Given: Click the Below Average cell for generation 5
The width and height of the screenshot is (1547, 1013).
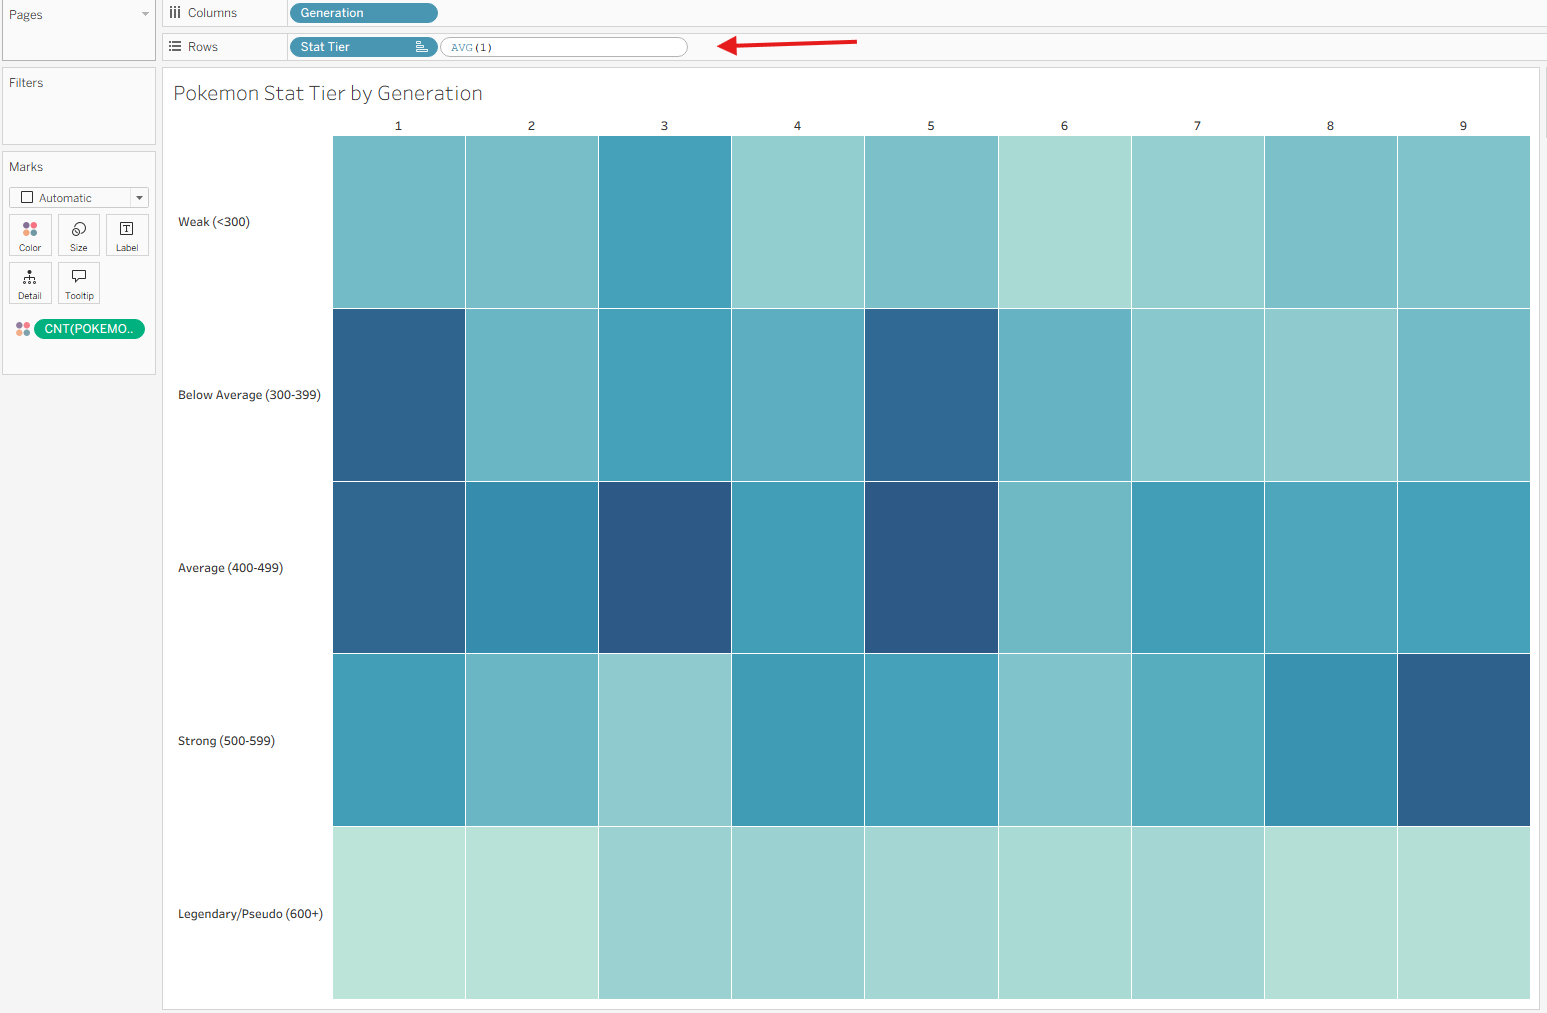Looking at the screenshot, I should [x=931, y=395].
